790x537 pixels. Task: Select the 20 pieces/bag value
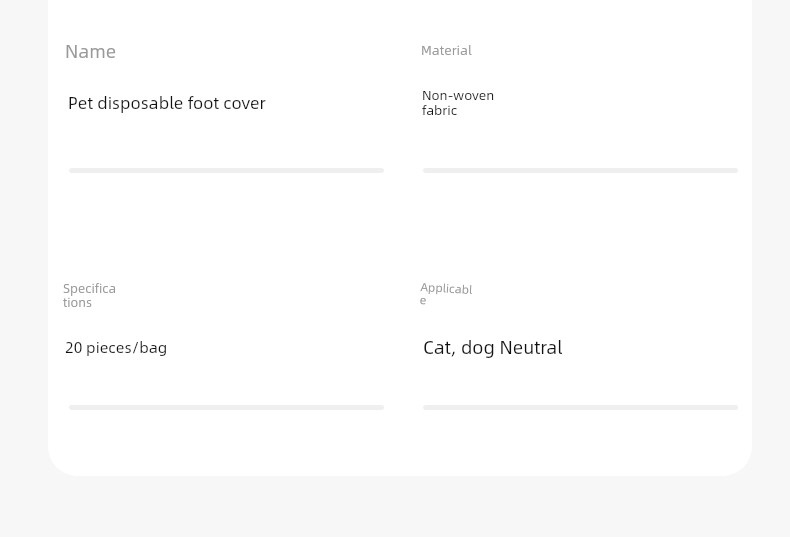(x=116, y=348)
